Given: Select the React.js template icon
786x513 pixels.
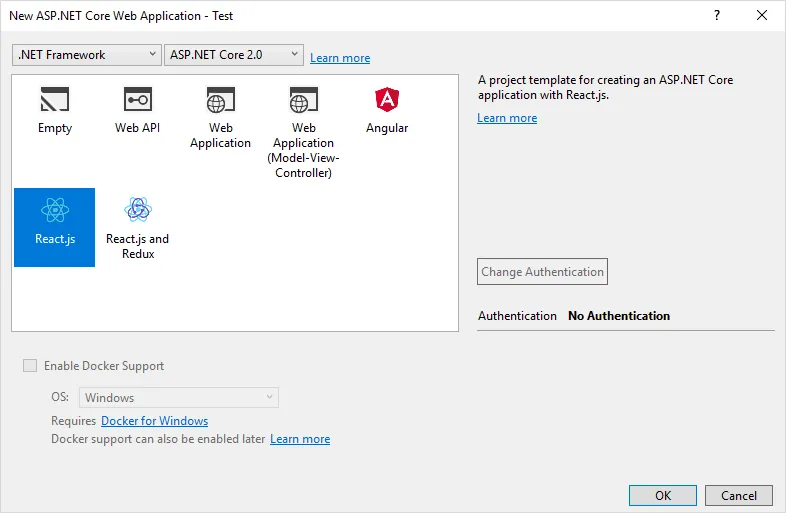Looking at the screenshot, I should (x=55, y=210).
